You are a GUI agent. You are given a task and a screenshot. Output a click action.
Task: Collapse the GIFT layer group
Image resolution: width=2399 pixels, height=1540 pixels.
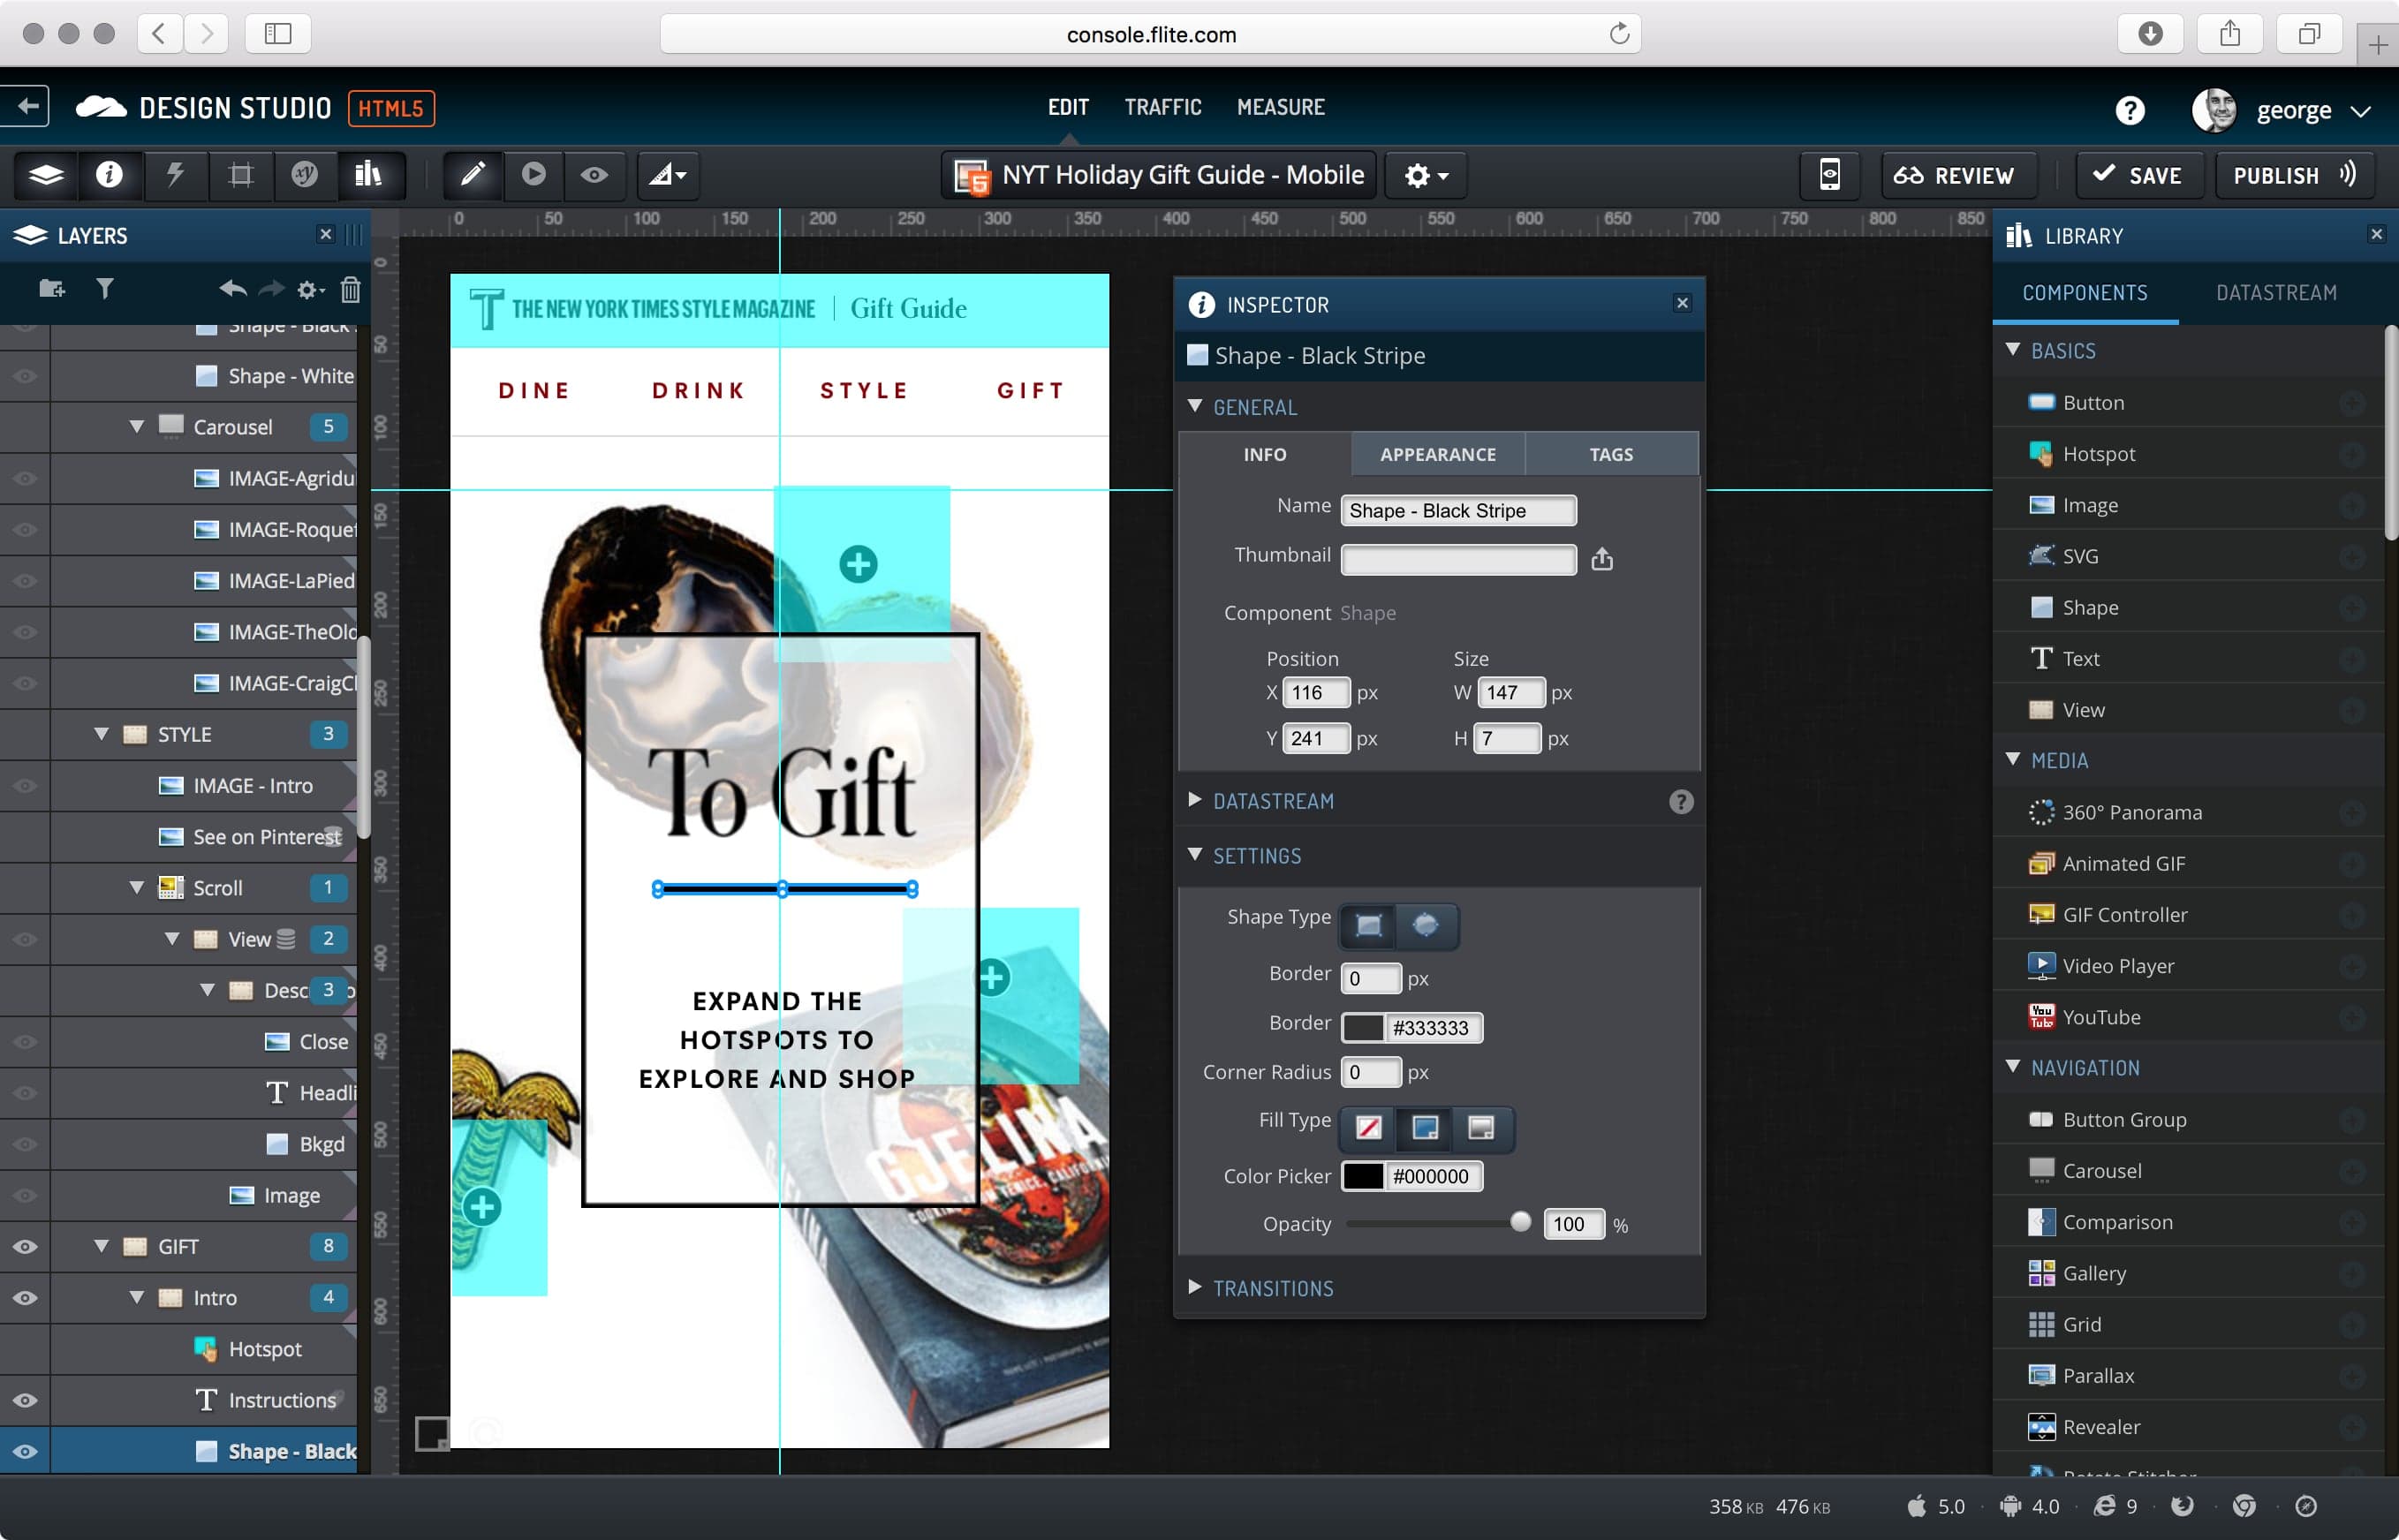tap(101, 1247)
